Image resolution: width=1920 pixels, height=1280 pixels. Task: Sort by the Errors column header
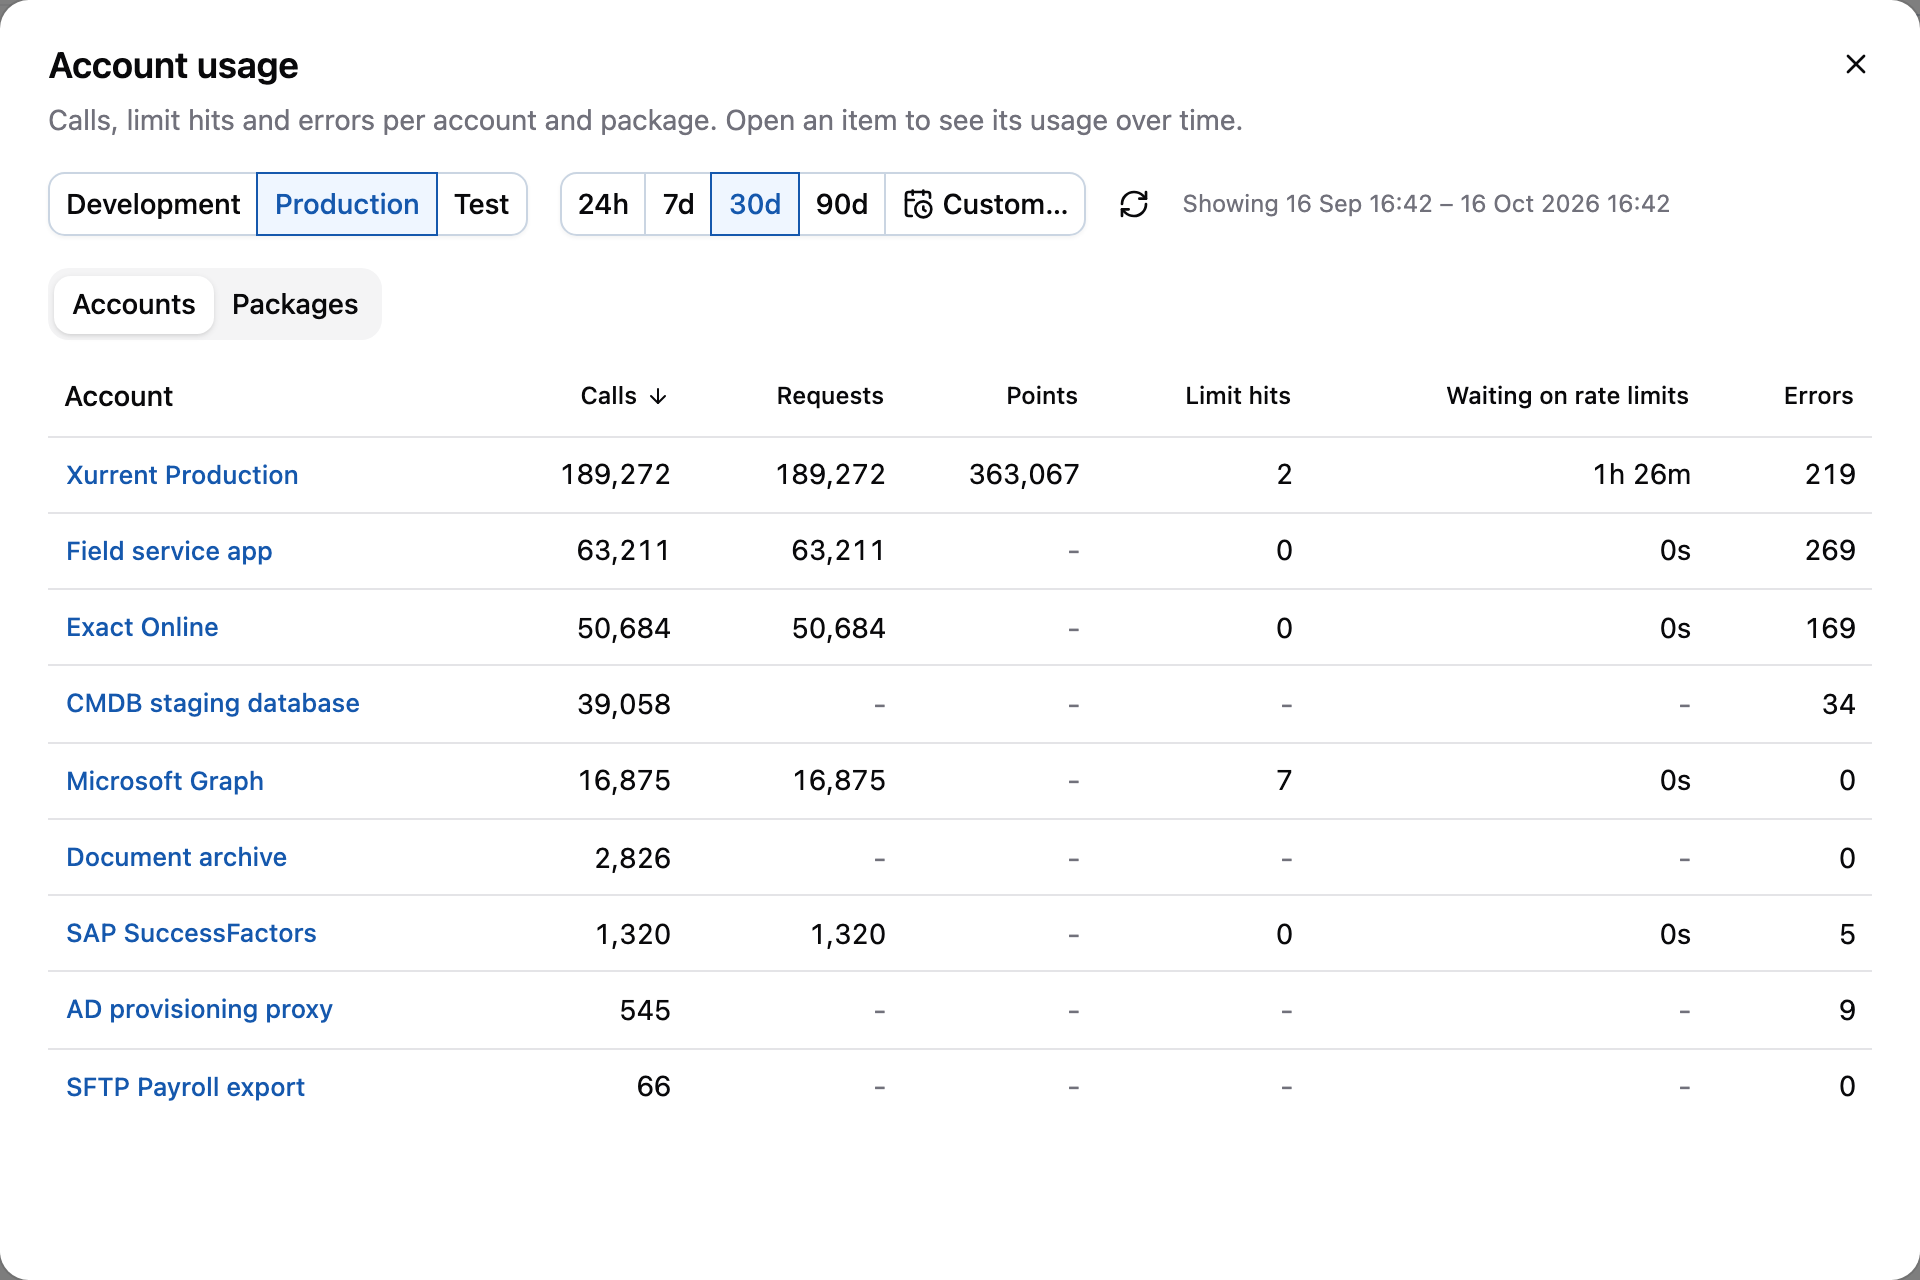coord(1818,396)
